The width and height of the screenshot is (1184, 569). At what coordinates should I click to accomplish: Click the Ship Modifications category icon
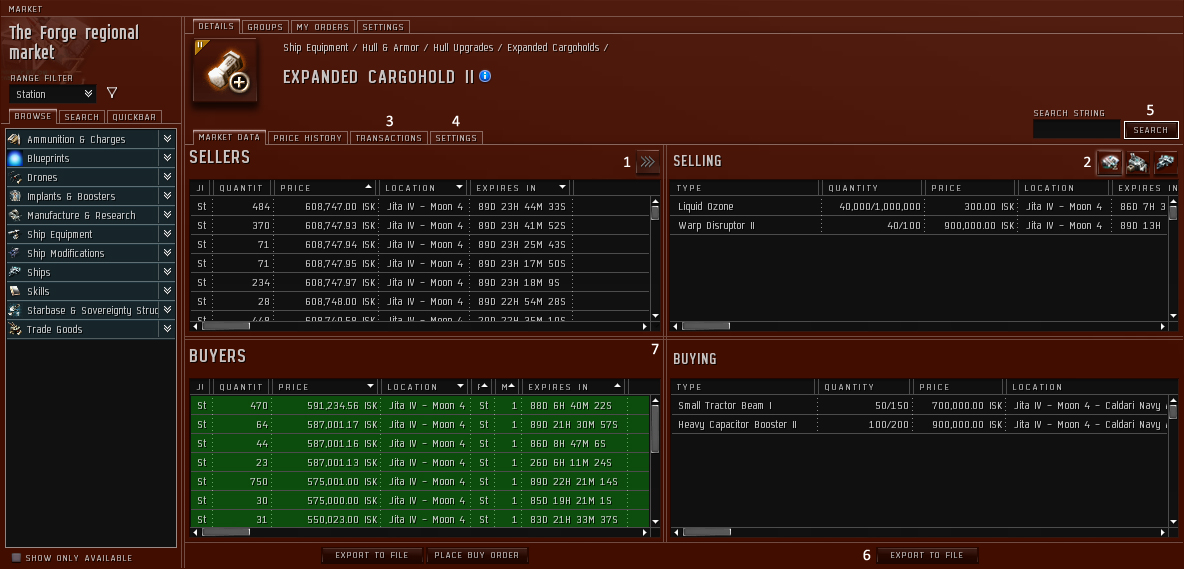(15, 254)
